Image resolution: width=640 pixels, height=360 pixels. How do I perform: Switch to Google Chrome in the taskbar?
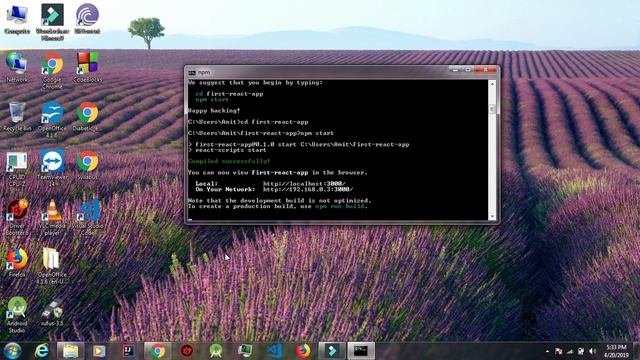pos(157,351)
